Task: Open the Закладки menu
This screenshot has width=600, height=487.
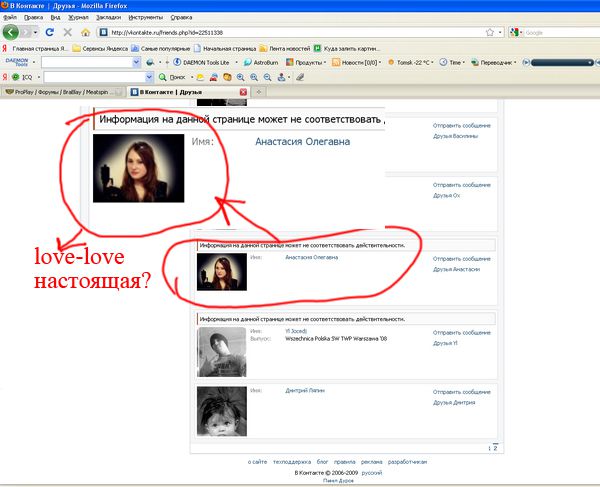Action: [108, 17]
